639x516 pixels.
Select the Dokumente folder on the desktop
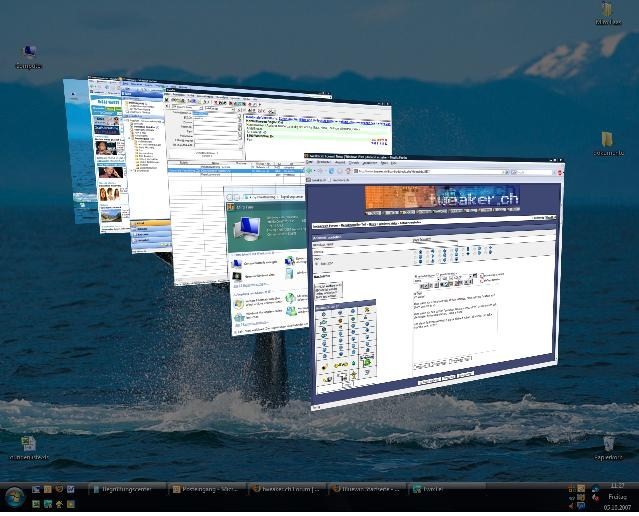(607, 141)
